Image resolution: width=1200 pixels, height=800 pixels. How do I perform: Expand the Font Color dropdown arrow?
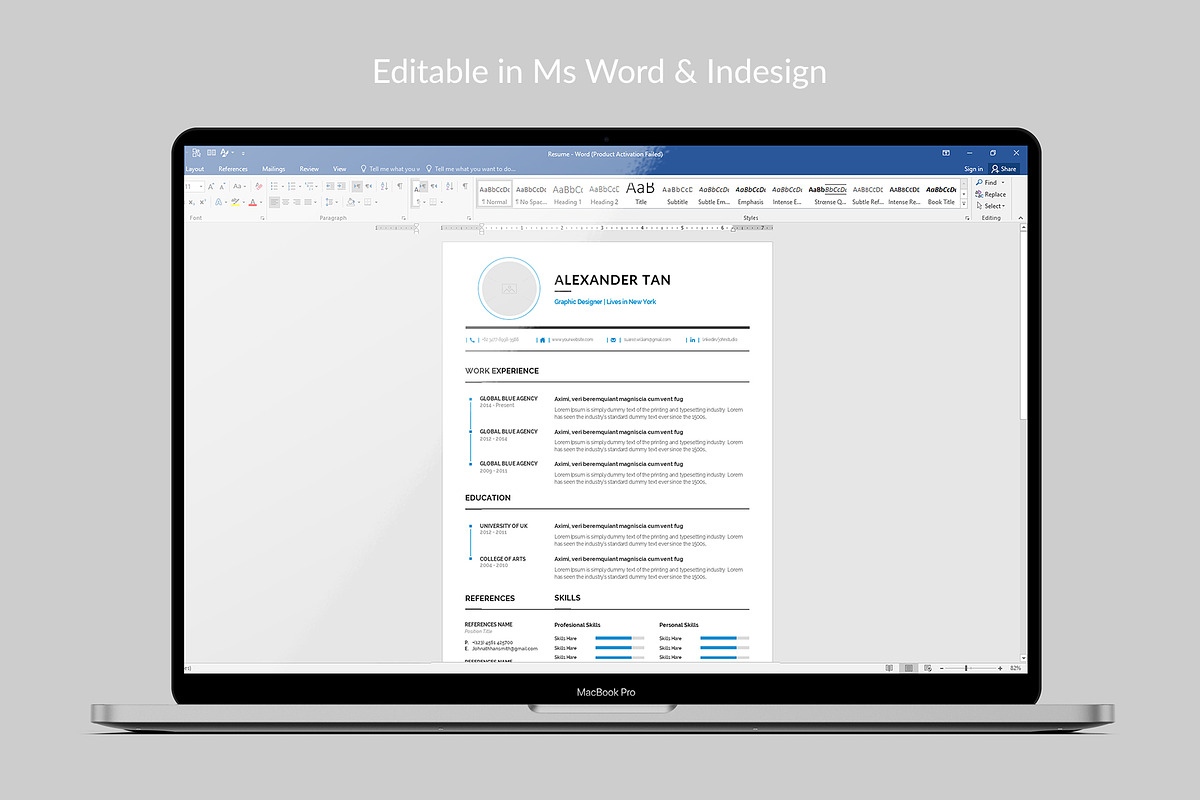tap(261, 202)
